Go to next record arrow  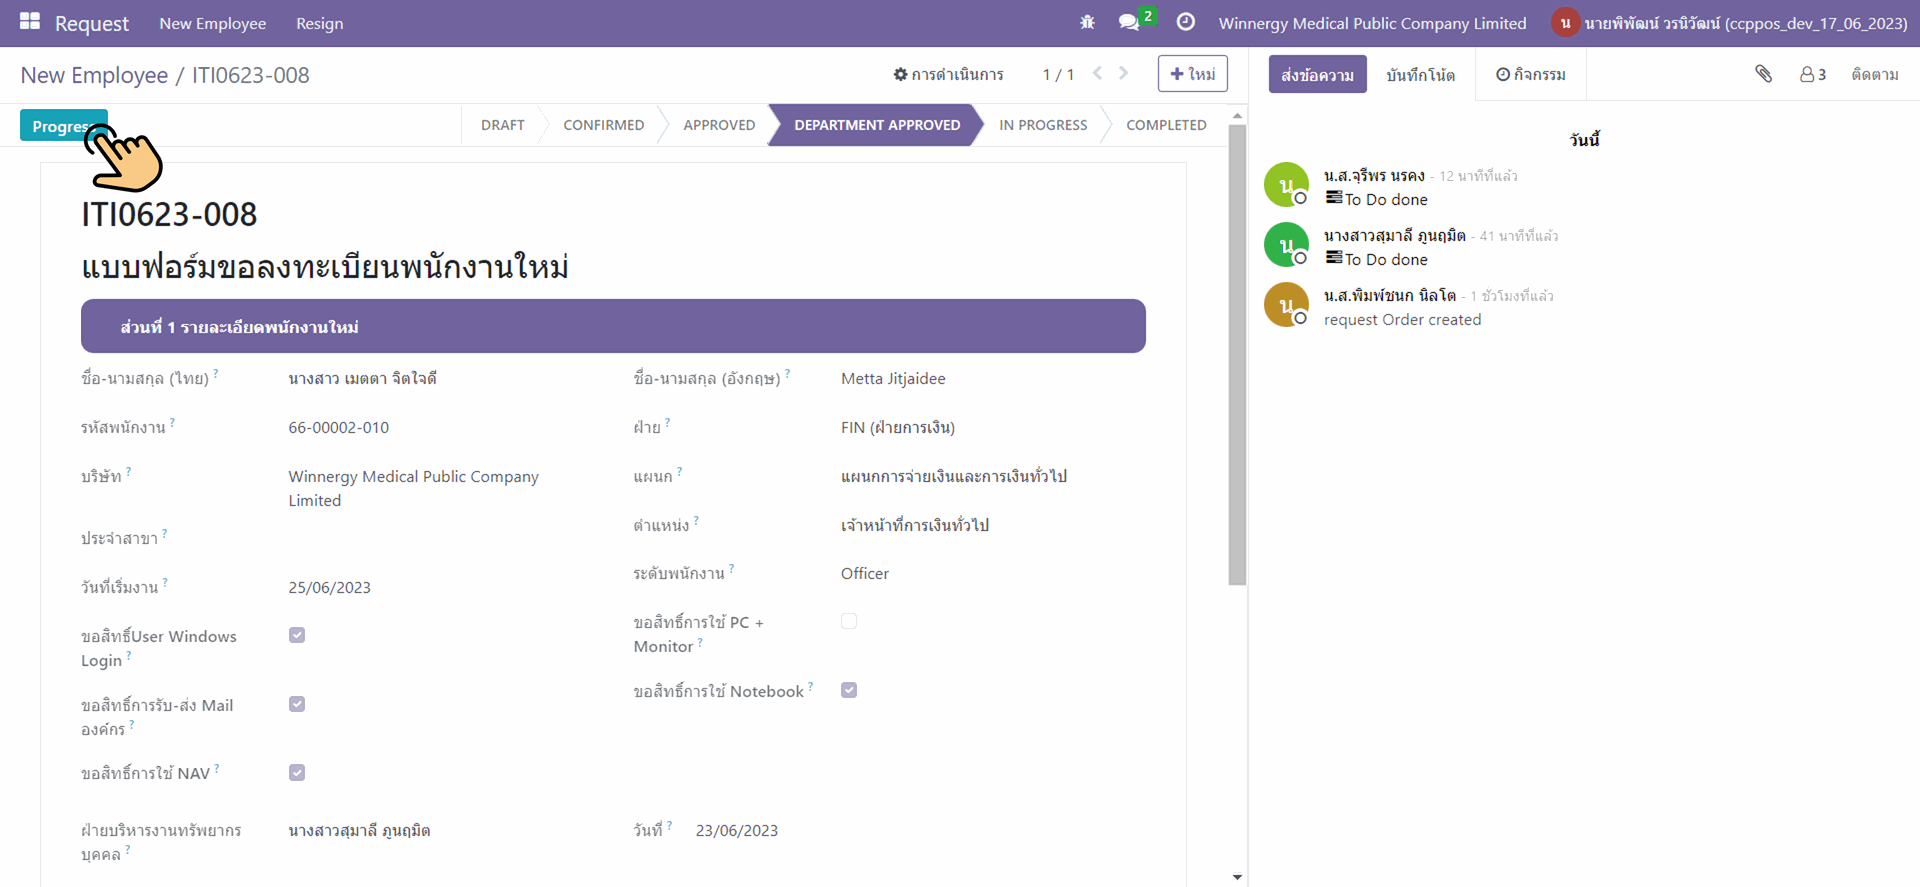[x=1124, y=73]
